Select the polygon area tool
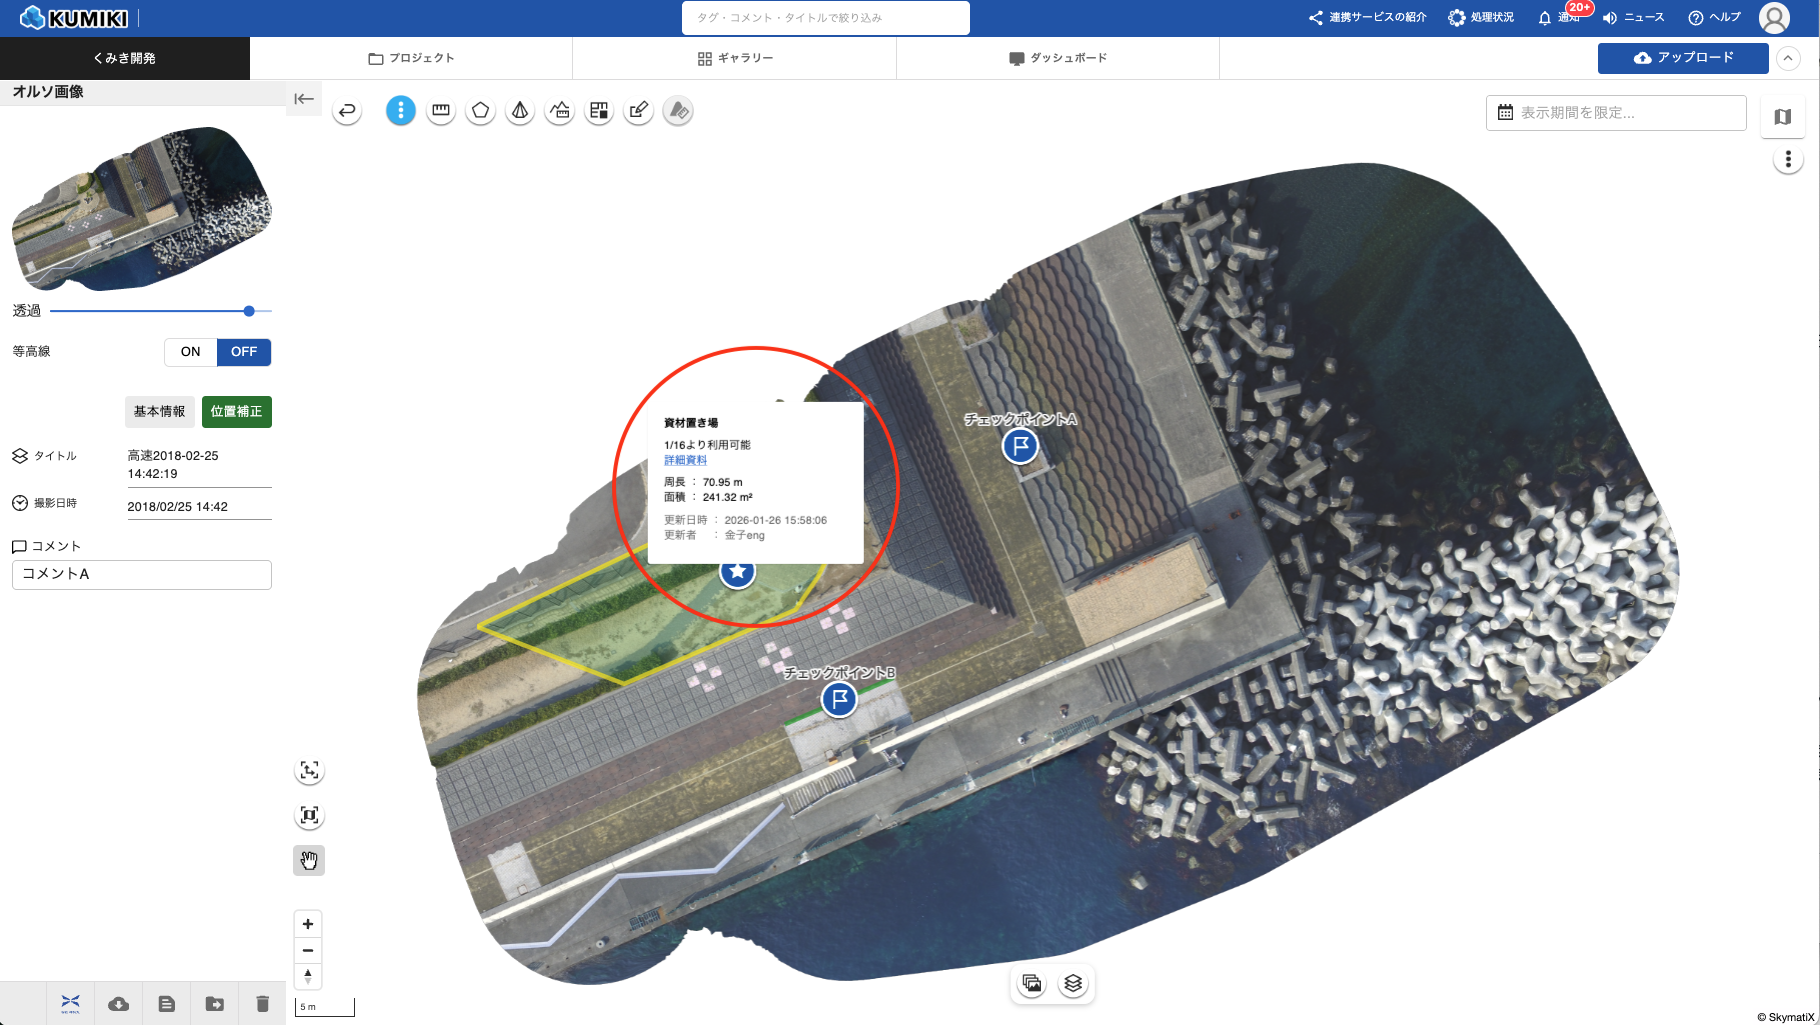This screenshot has height=1025, width=1820. (480, 111)
